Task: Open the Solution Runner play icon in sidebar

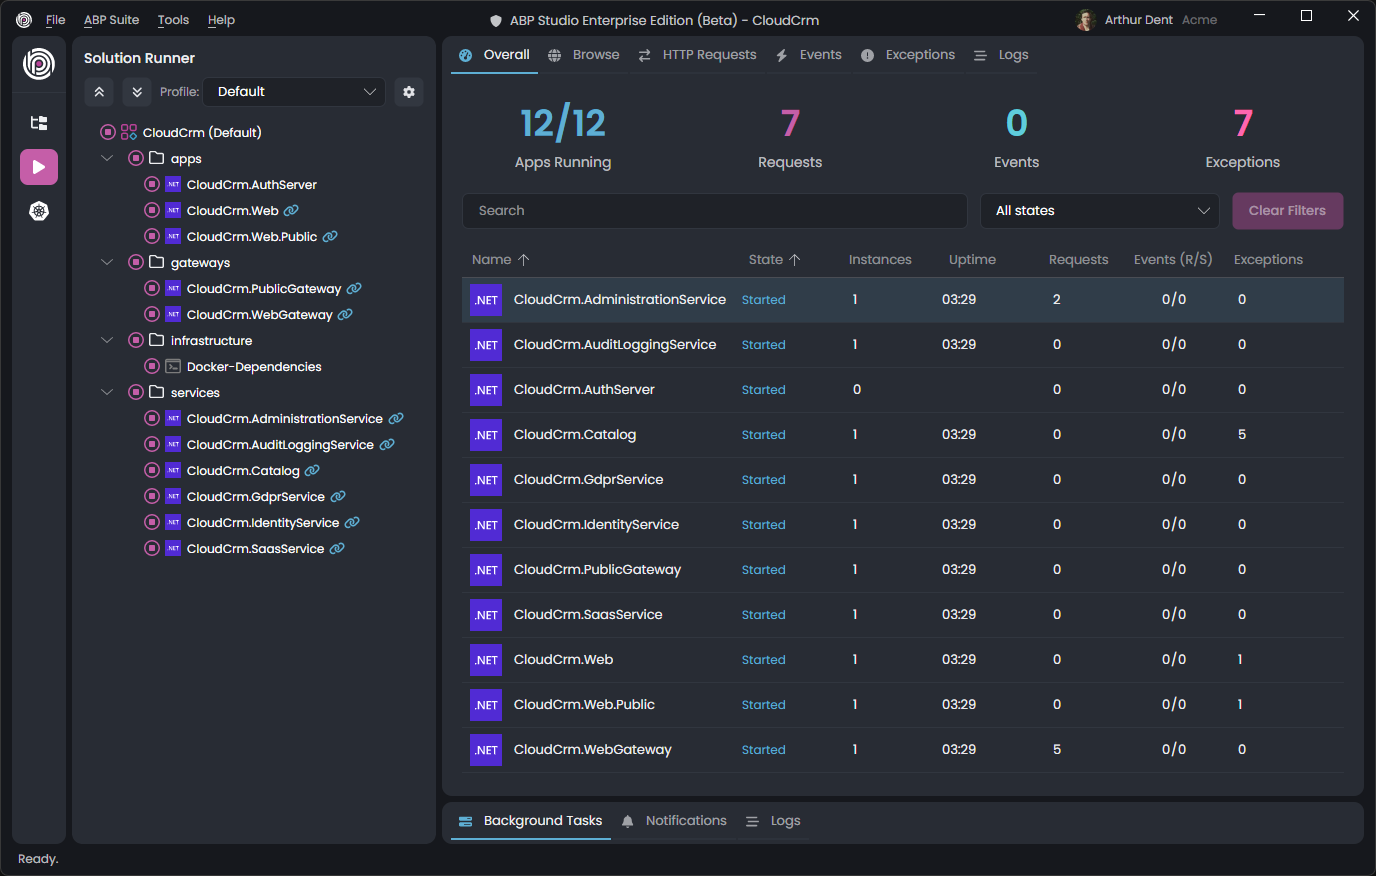Action: [39, 167]
